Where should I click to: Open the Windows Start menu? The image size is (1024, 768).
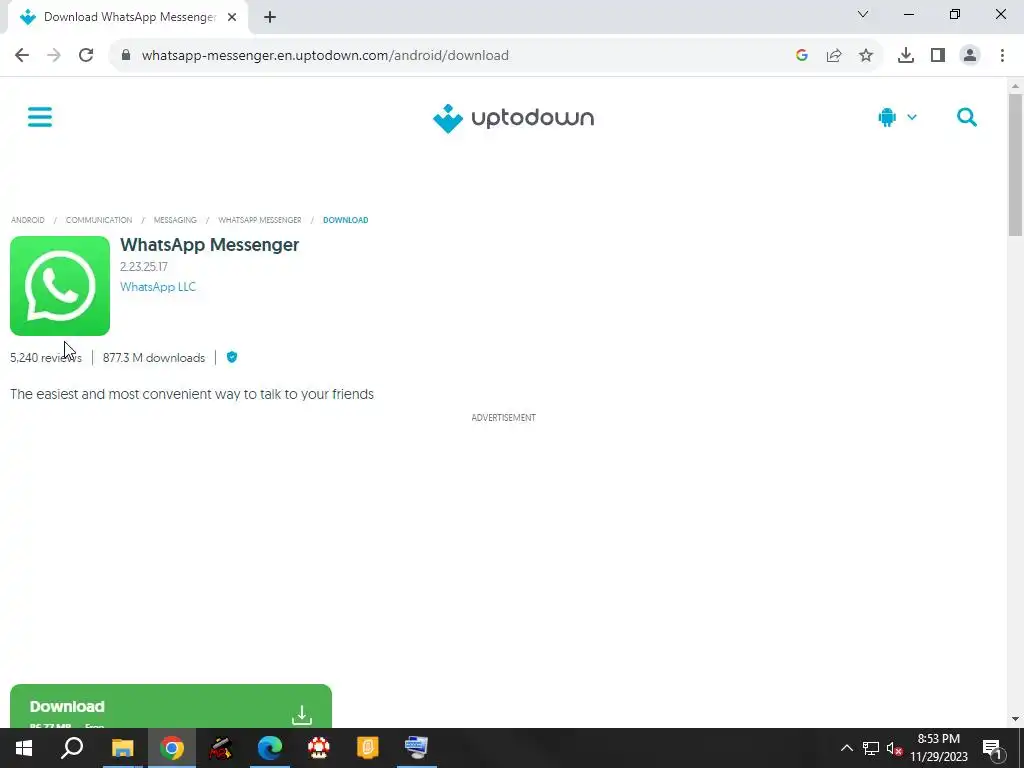tap(24, 748)
